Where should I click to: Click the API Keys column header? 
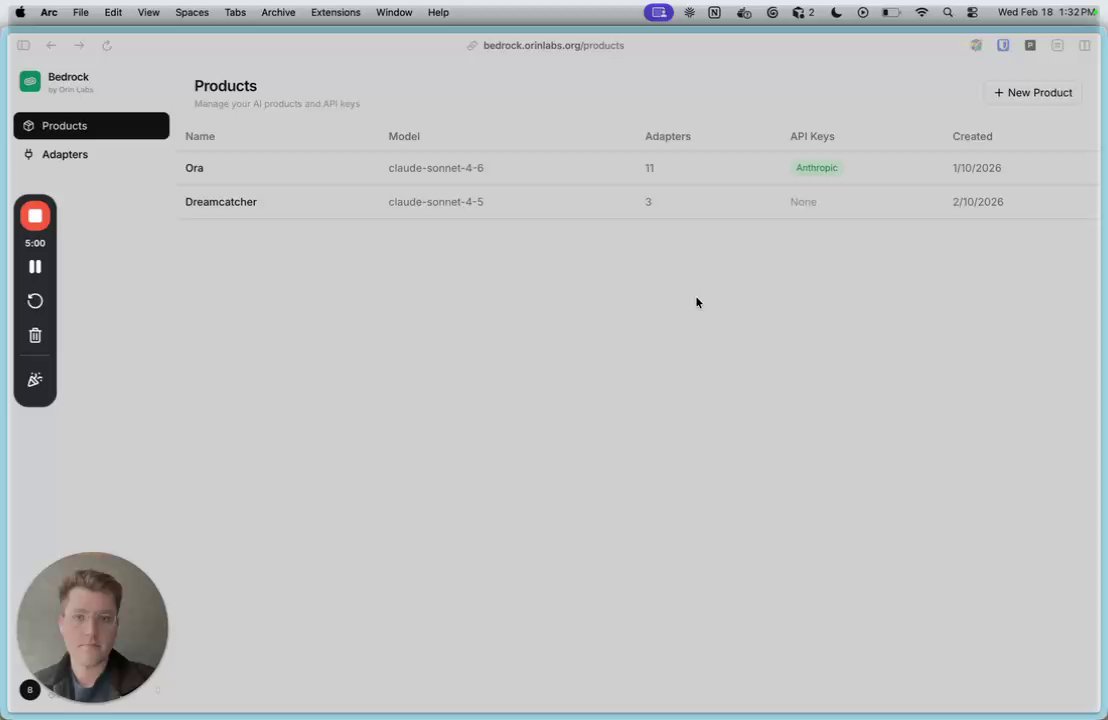click(812, 136)
